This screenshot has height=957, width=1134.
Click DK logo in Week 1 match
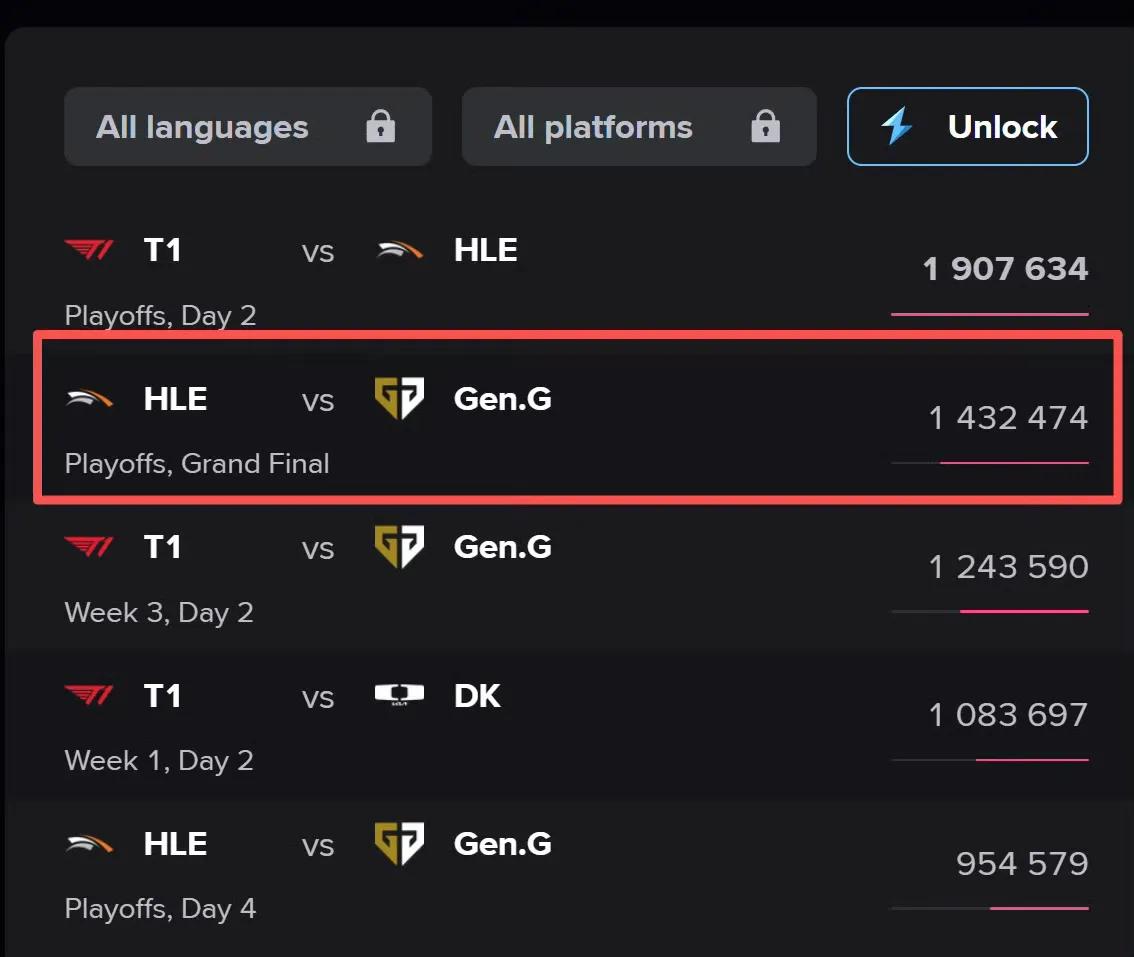click(399, 695)
